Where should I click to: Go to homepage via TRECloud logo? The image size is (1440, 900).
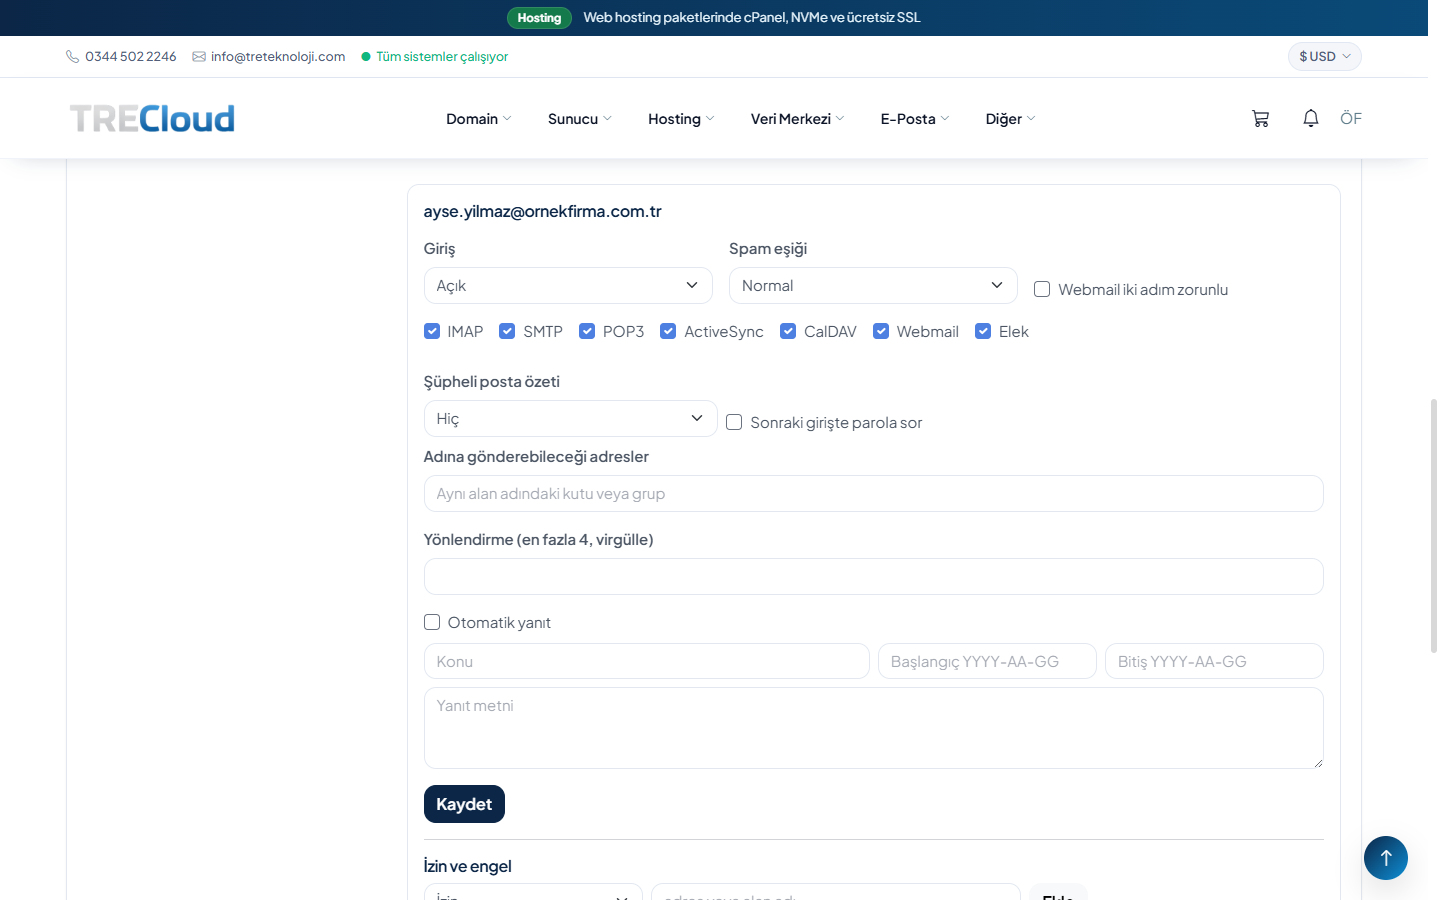click(x=152, y=119)
